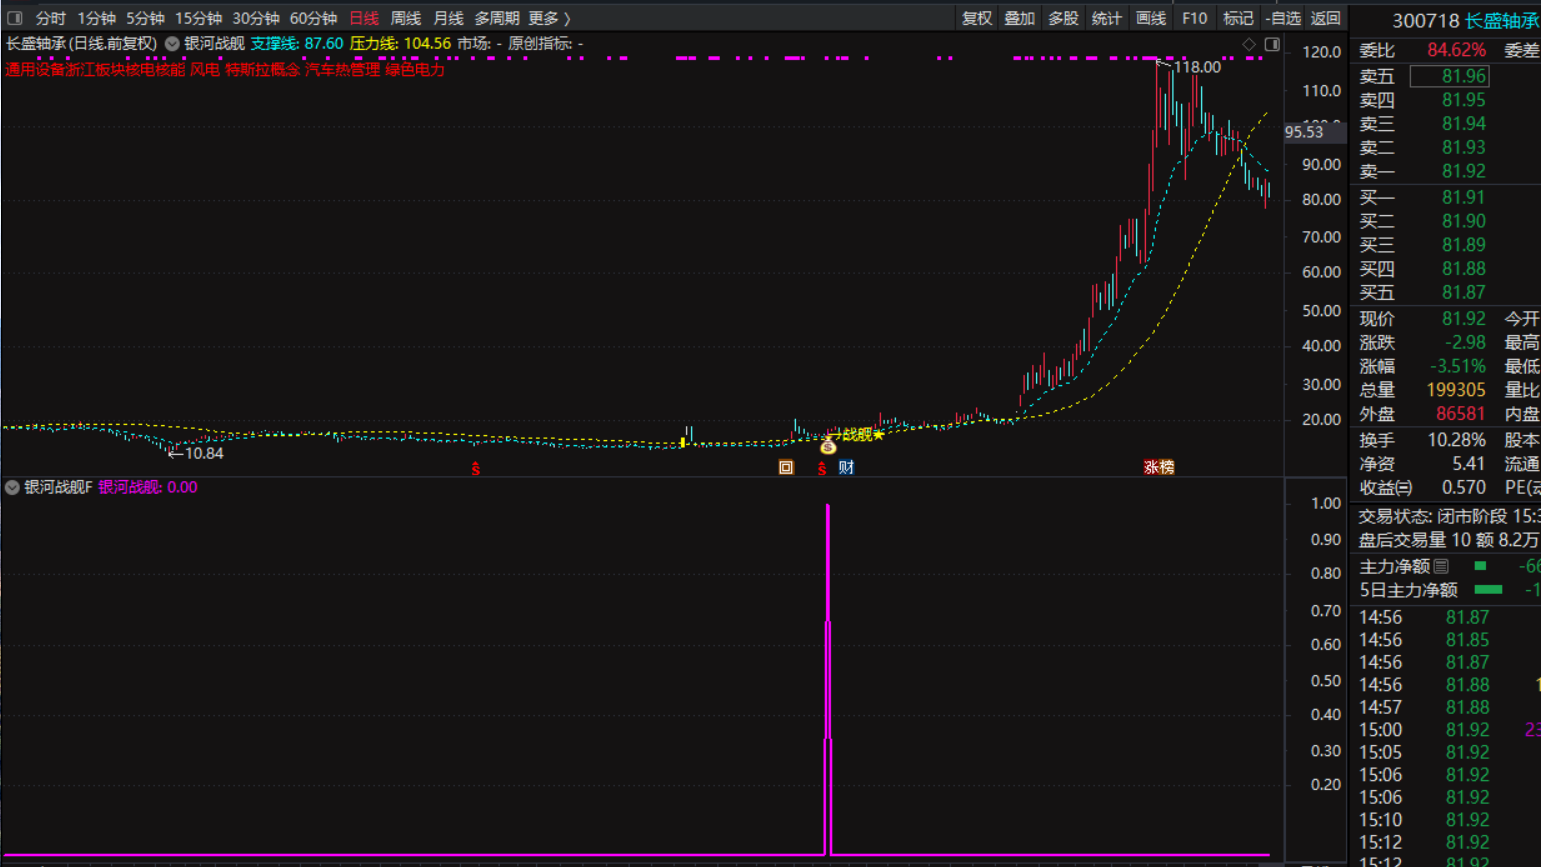This screenshot has height=867, width=1541.
Task: Click the orange 回 buyback event marker
Action: pos(786,467)
